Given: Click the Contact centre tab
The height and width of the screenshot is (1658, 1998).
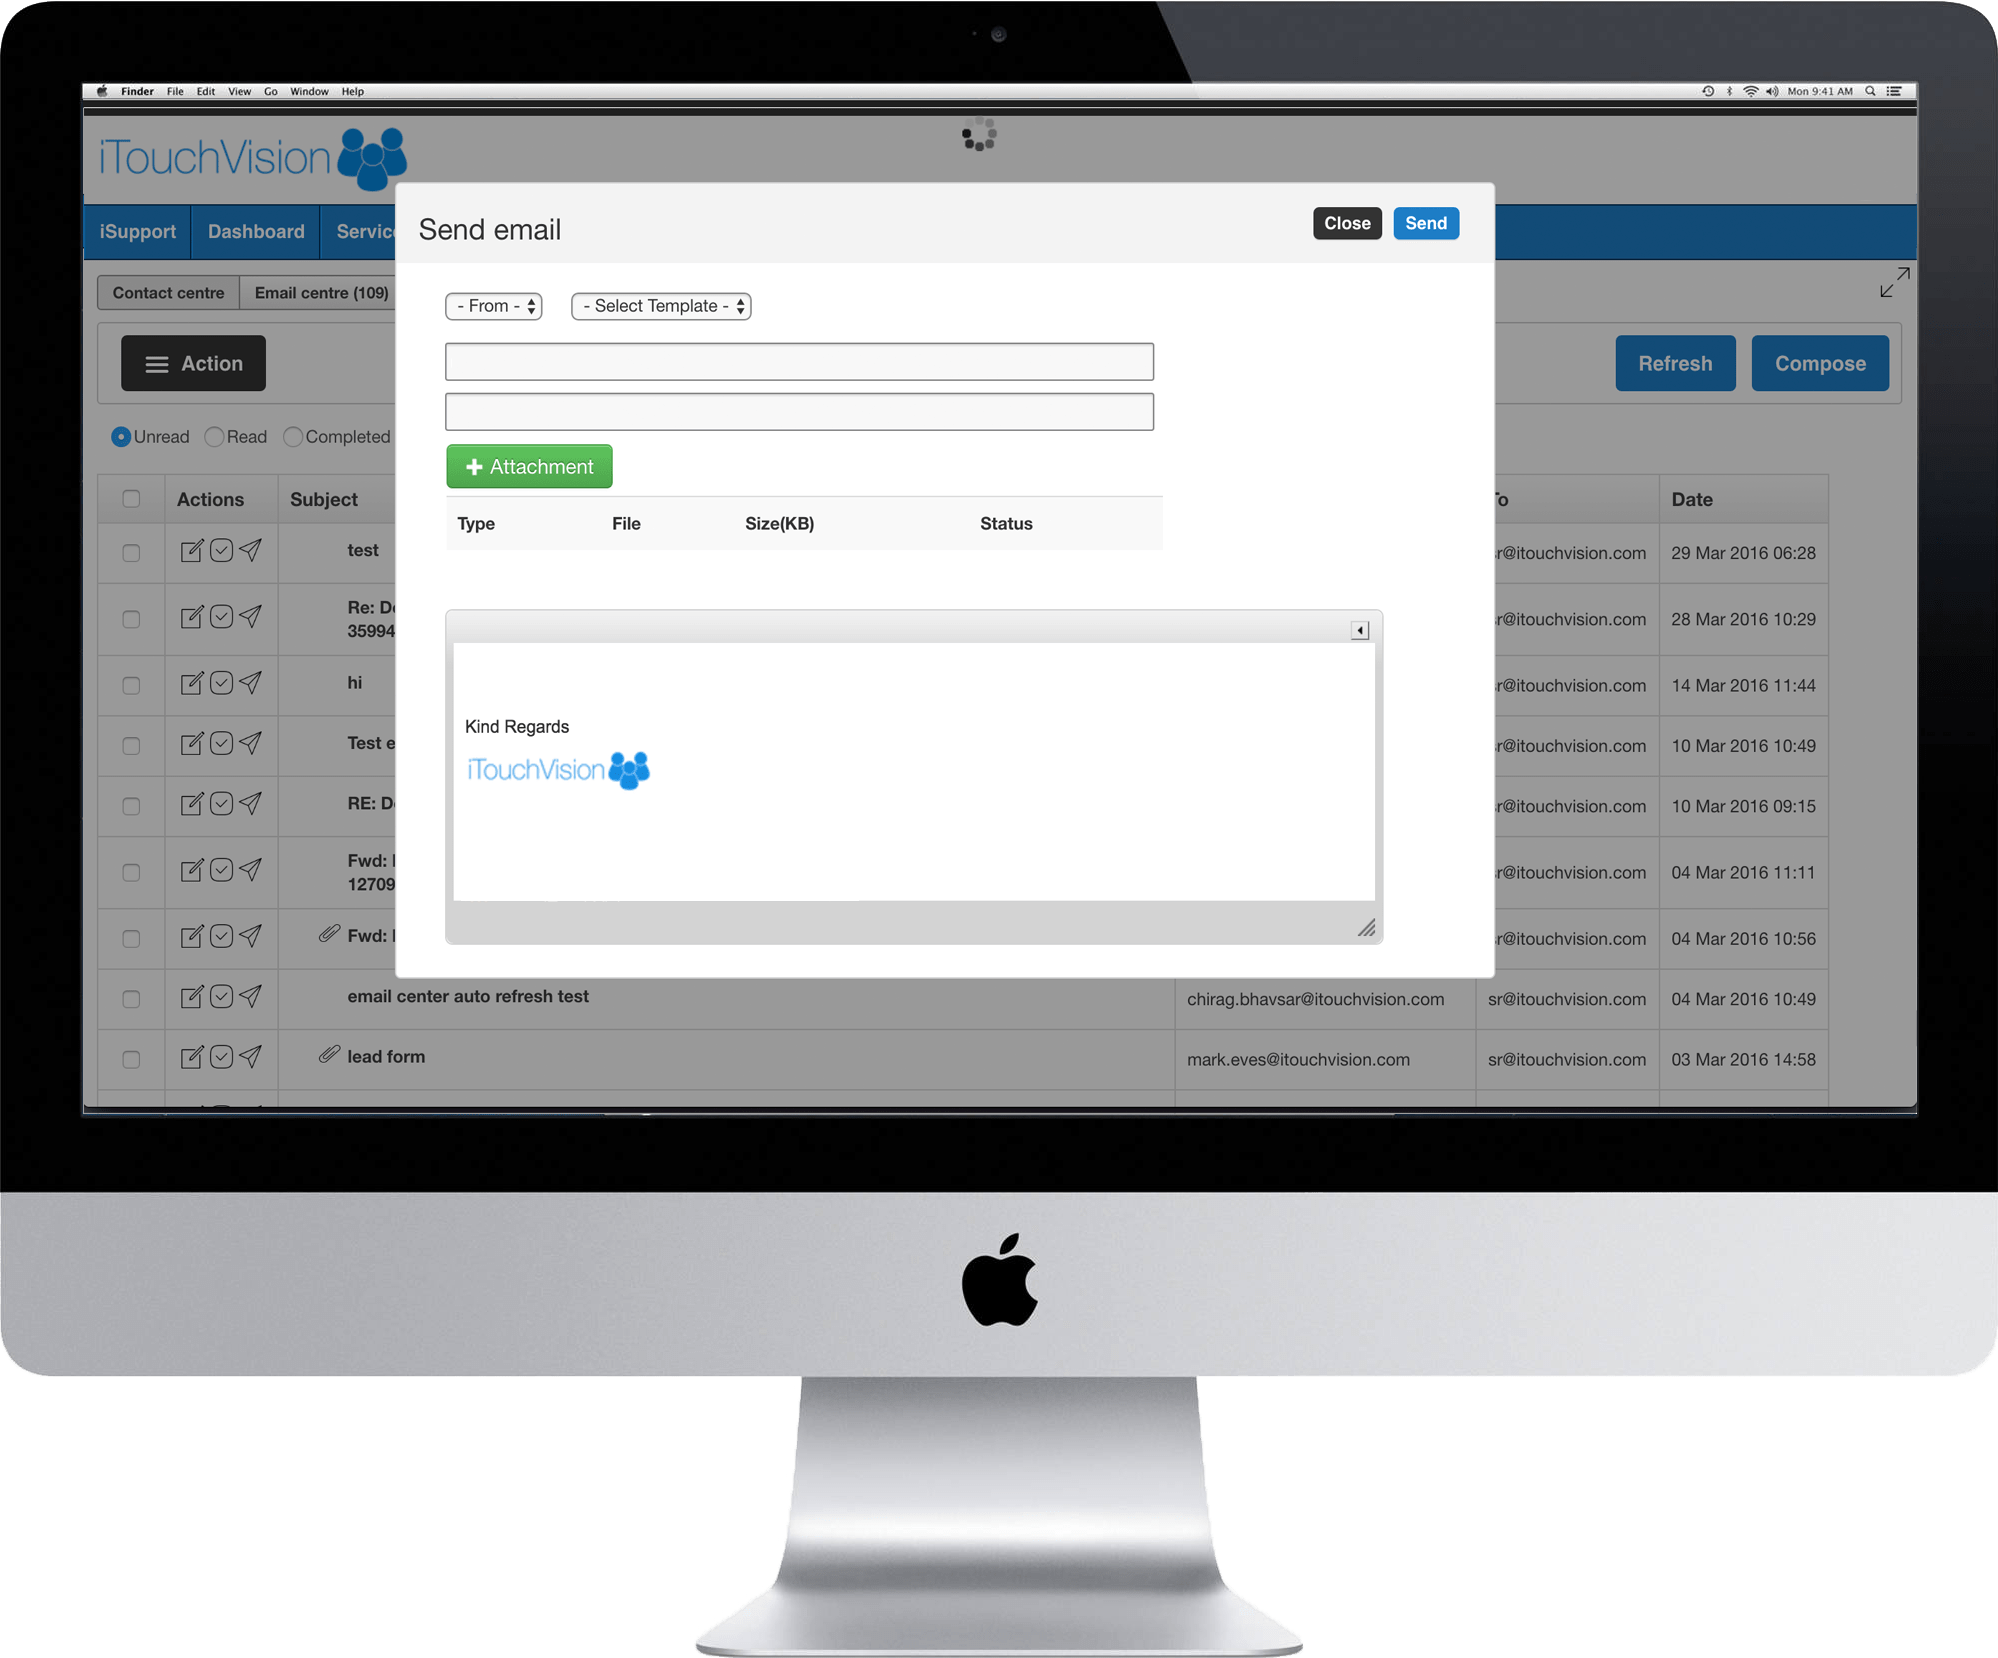Looking at the screenshot, I should tap(166, 294).
